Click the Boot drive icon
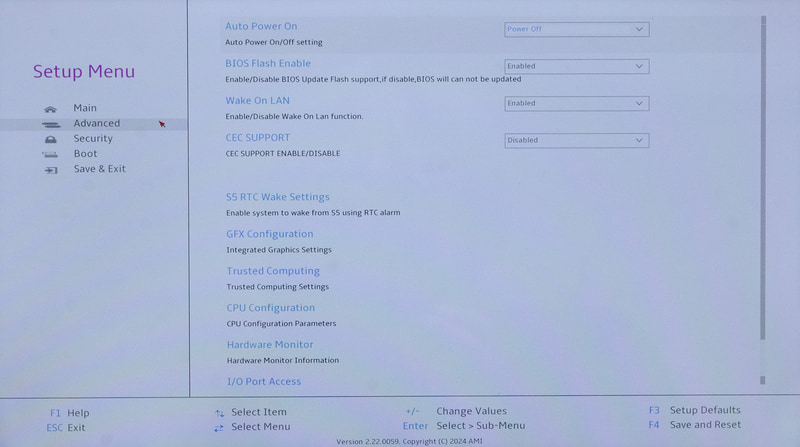Viewport: 800px width, 447px height. point(50,155)
